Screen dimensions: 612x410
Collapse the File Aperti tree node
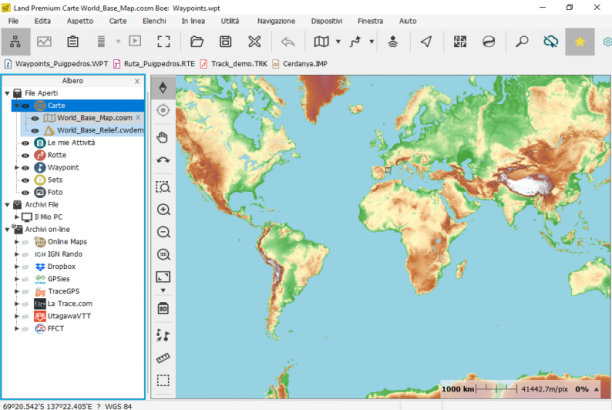tap(7, 93)
